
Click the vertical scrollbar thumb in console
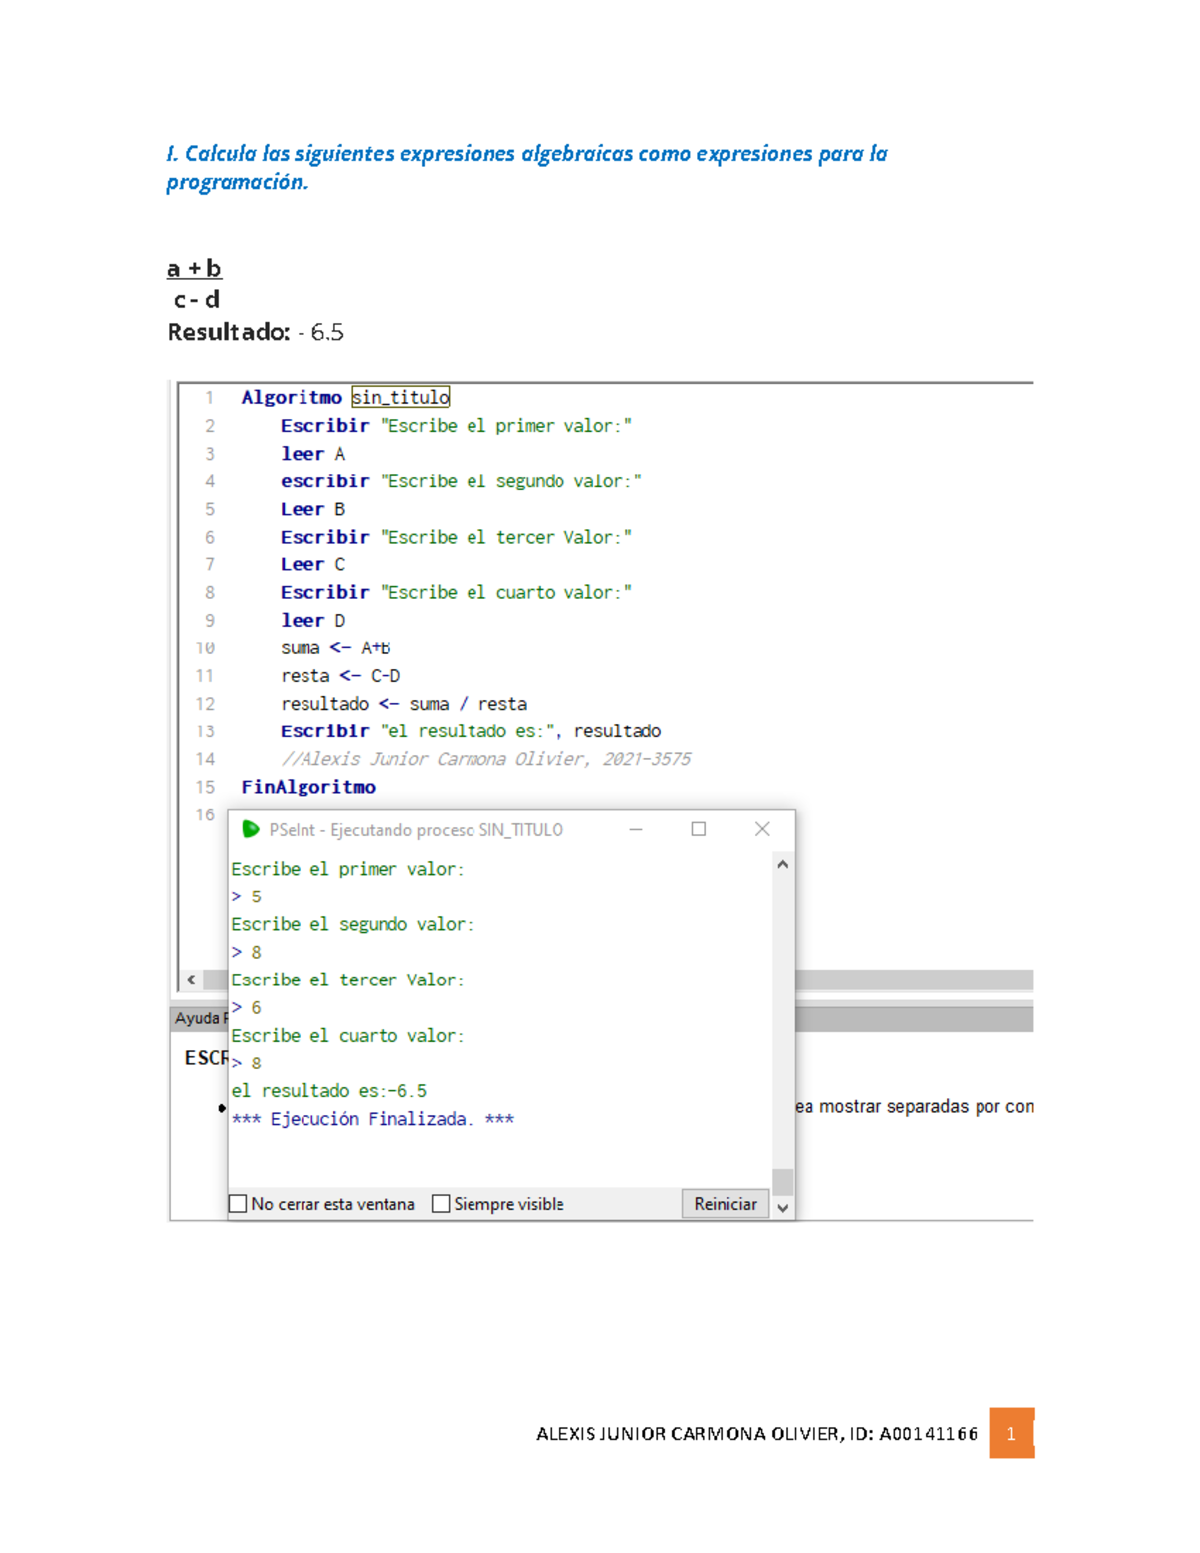[x=783, y=1181]
